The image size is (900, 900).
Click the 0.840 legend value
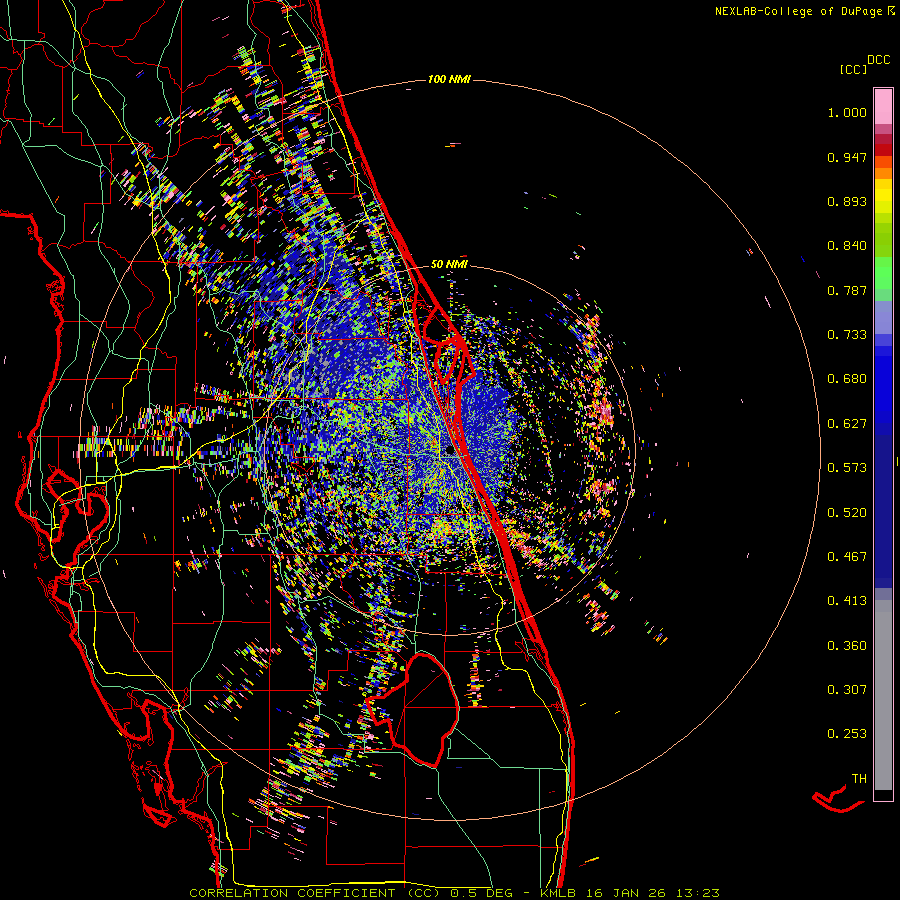point(847,246)
